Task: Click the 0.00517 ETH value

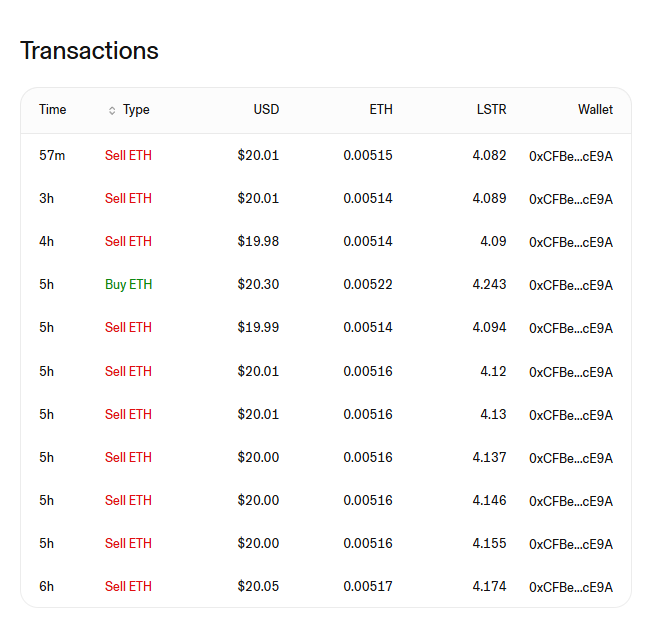Action: (x=368, y=587)
